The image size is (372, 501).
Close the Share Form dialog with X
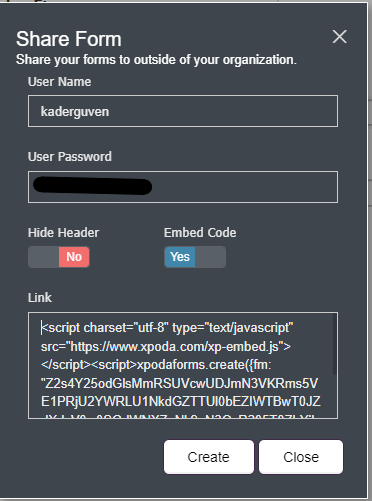point(339,36)
